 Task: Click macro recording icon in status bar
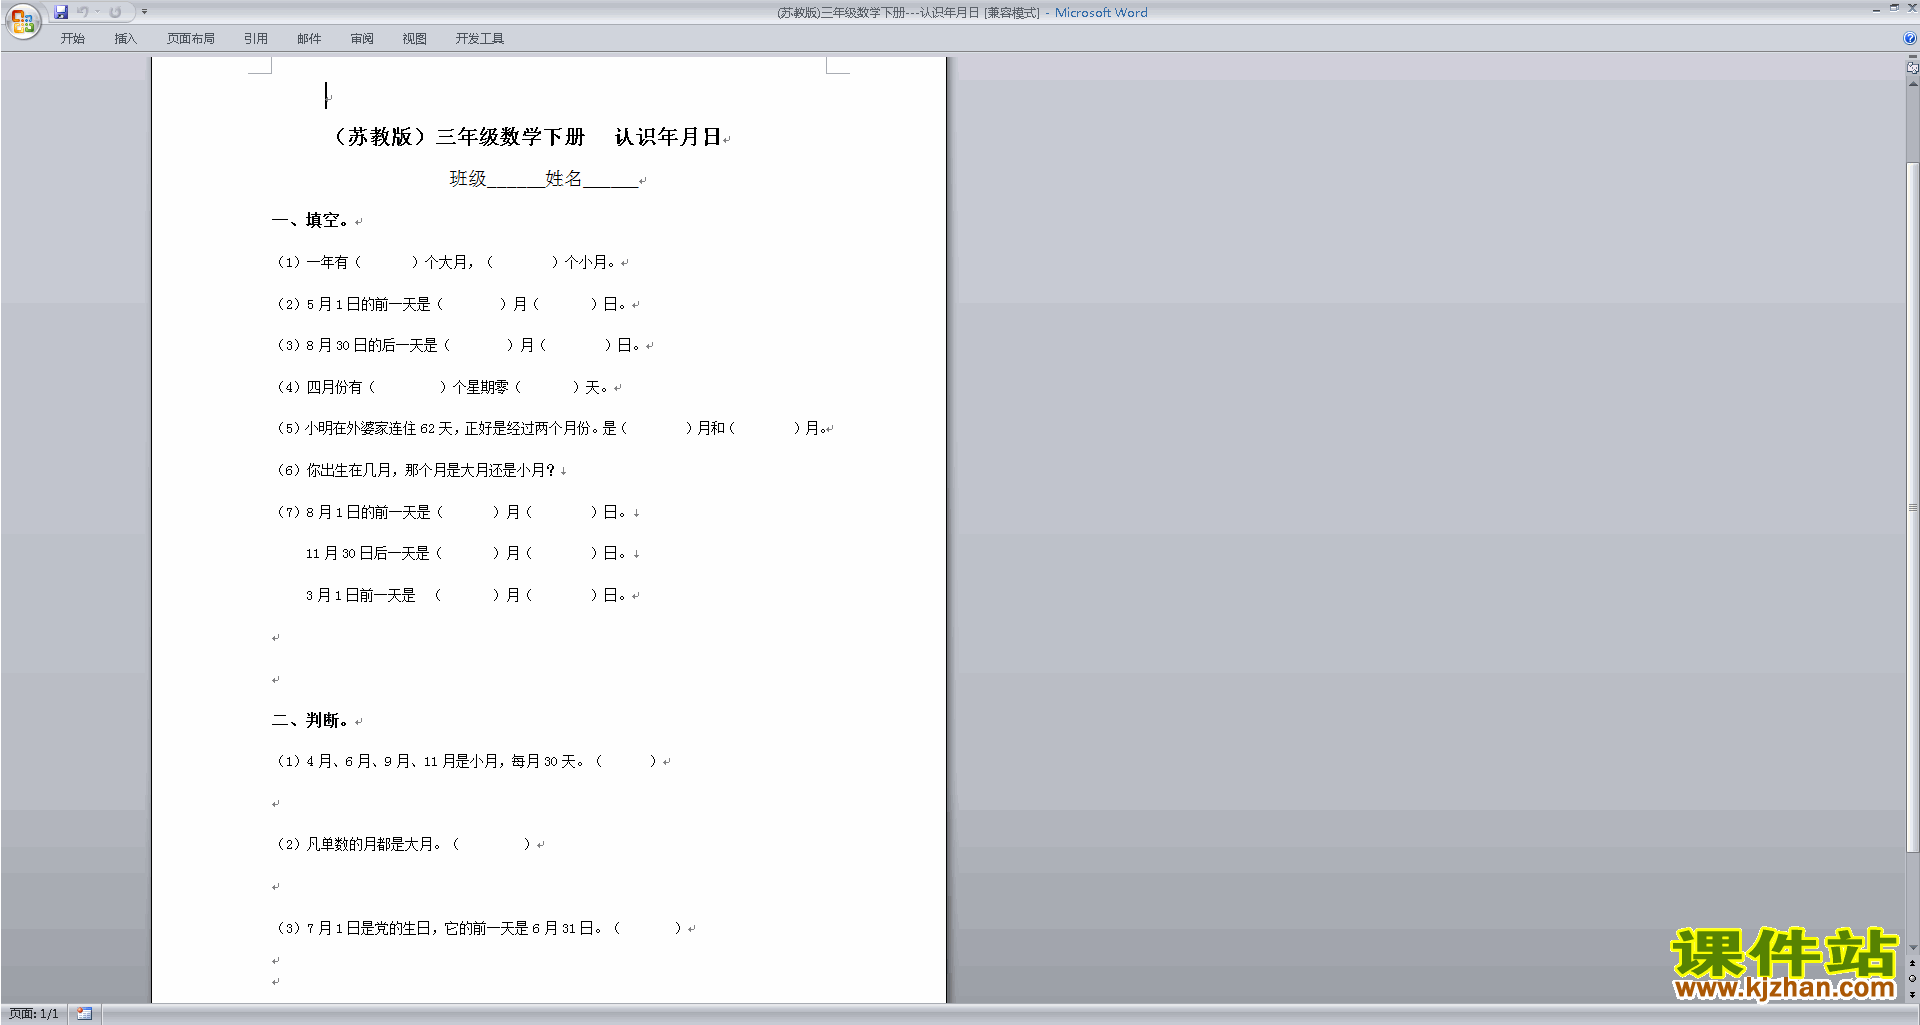pos(85,1014)
